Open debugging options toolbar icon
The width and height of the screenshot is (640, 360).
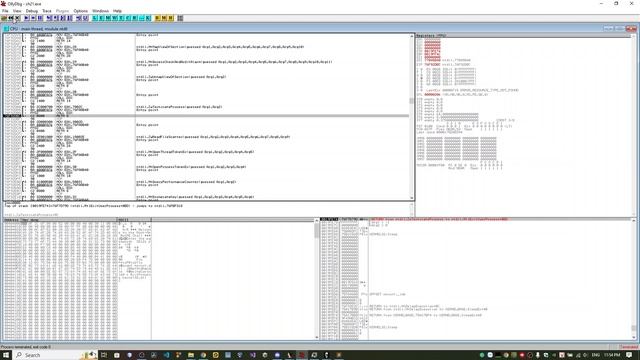click(180, 18)
